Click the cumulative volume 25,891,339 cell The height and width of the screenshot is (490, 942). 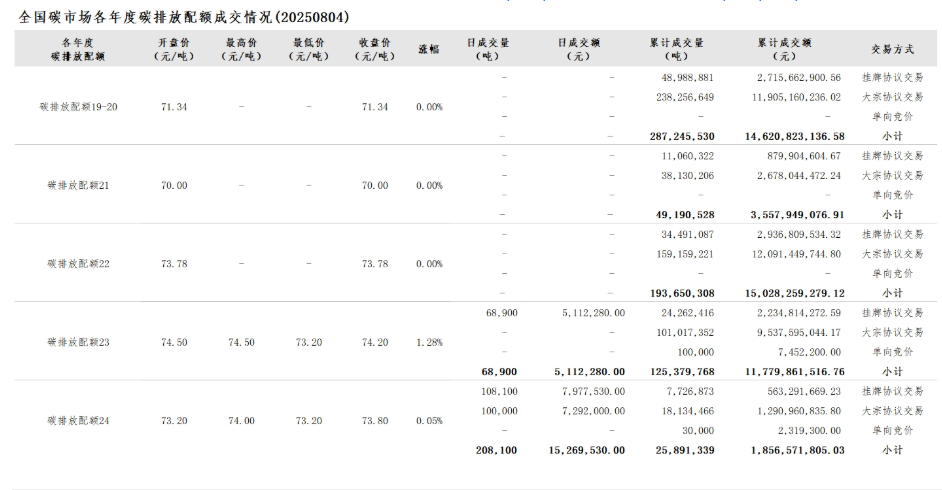click(x=680, y=450)
